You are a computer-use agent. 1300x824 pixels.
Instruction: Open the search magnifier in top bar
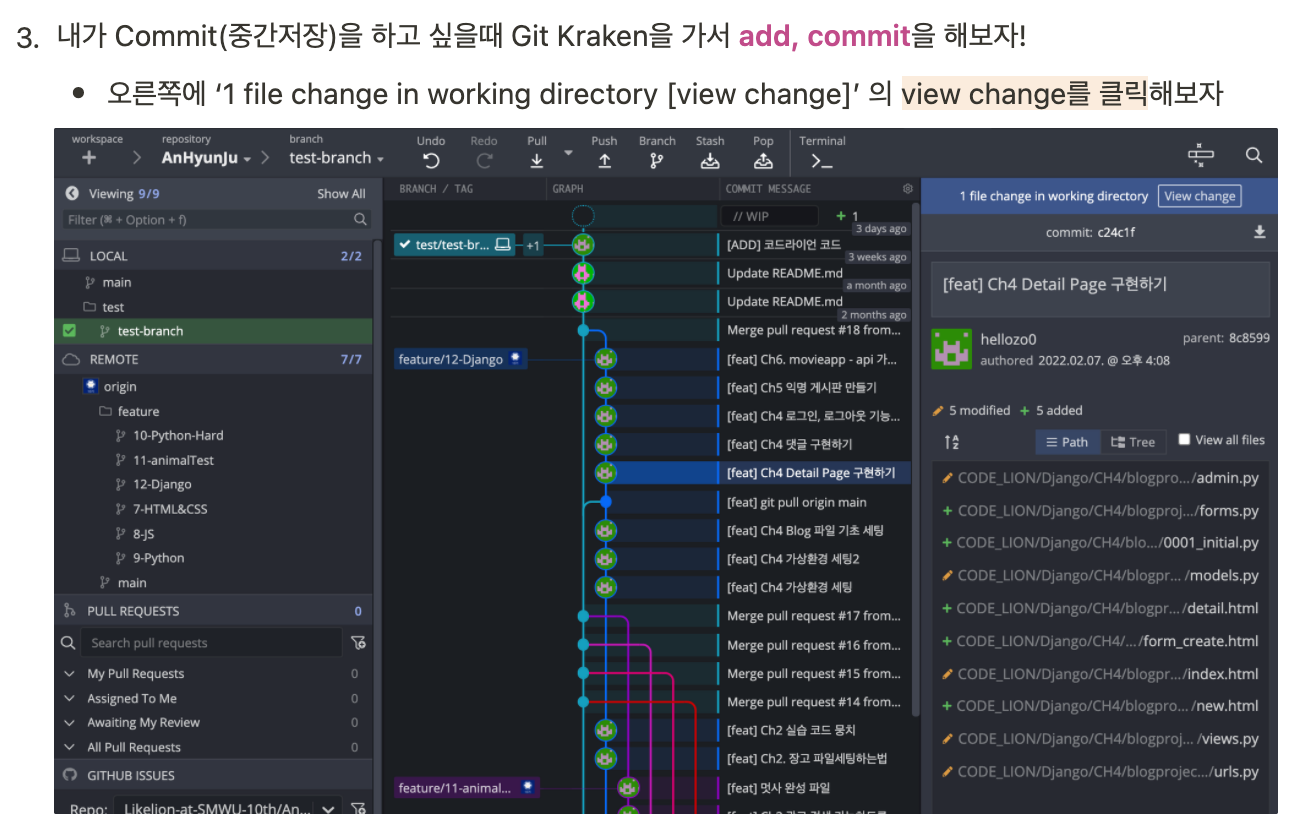pyautogui.click(x=1254, y=155)
